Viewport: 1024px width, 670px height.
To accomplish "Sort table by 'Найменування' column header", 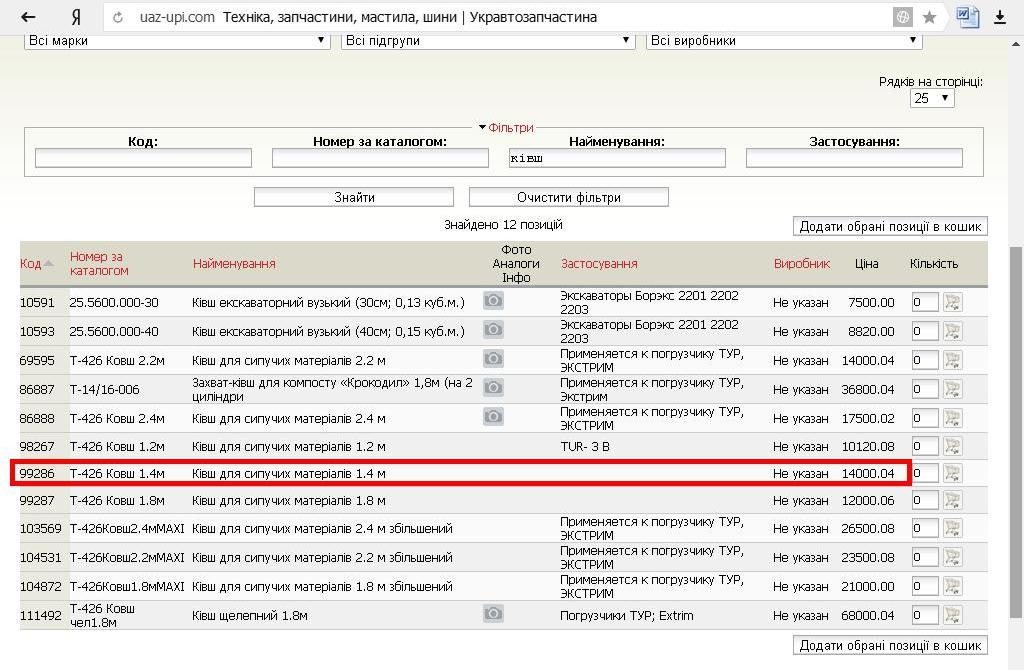I will 234,264.
